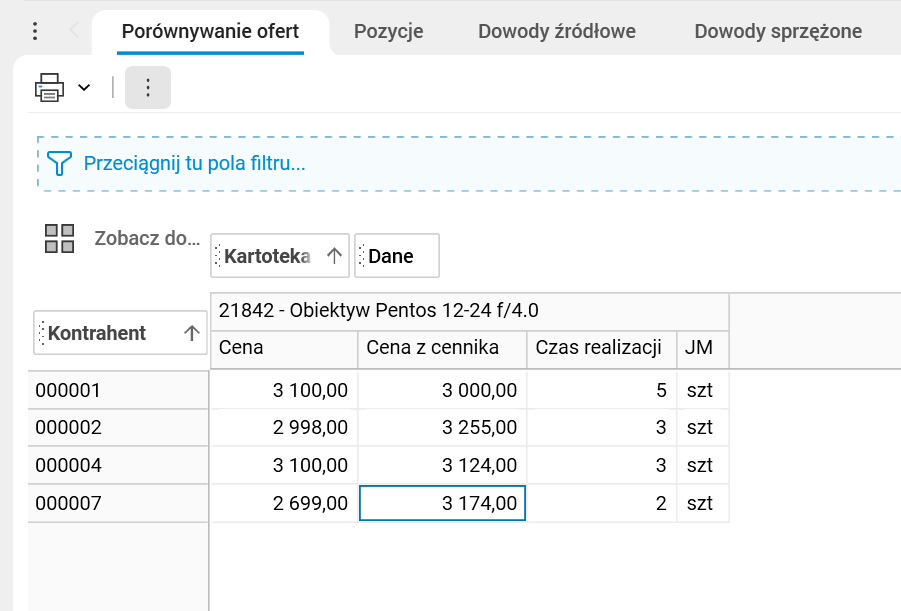
Task: Click the vertical dots left of the tabs
Action: tap(35, 31)
